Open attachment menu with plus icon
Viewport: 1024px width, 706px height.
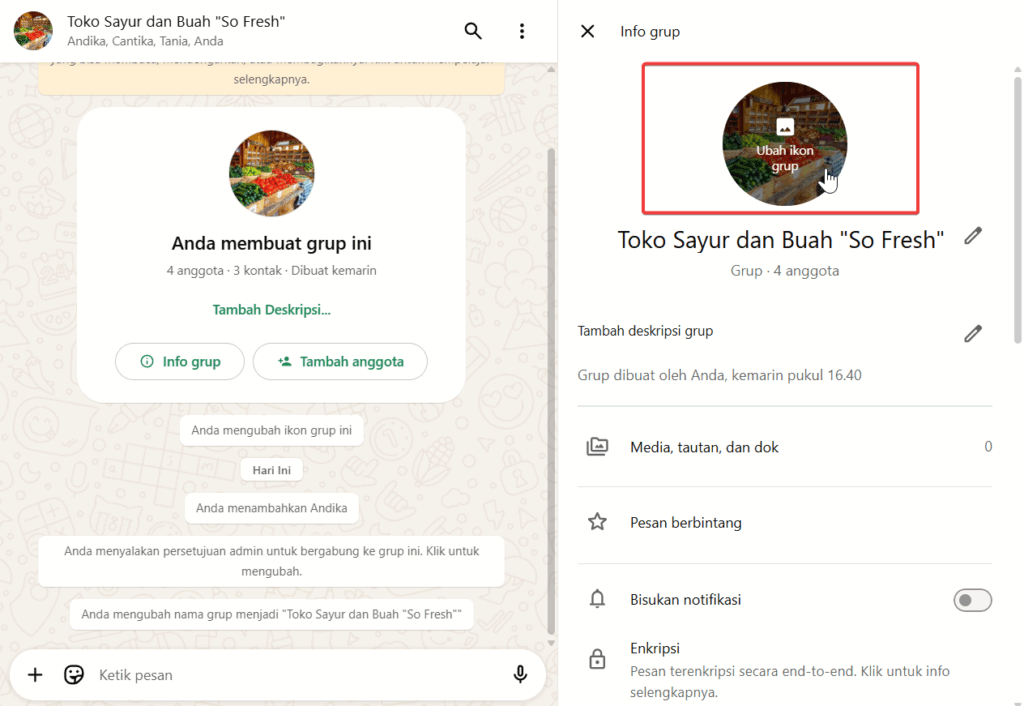pyautogui.click(x=35, y=675)
